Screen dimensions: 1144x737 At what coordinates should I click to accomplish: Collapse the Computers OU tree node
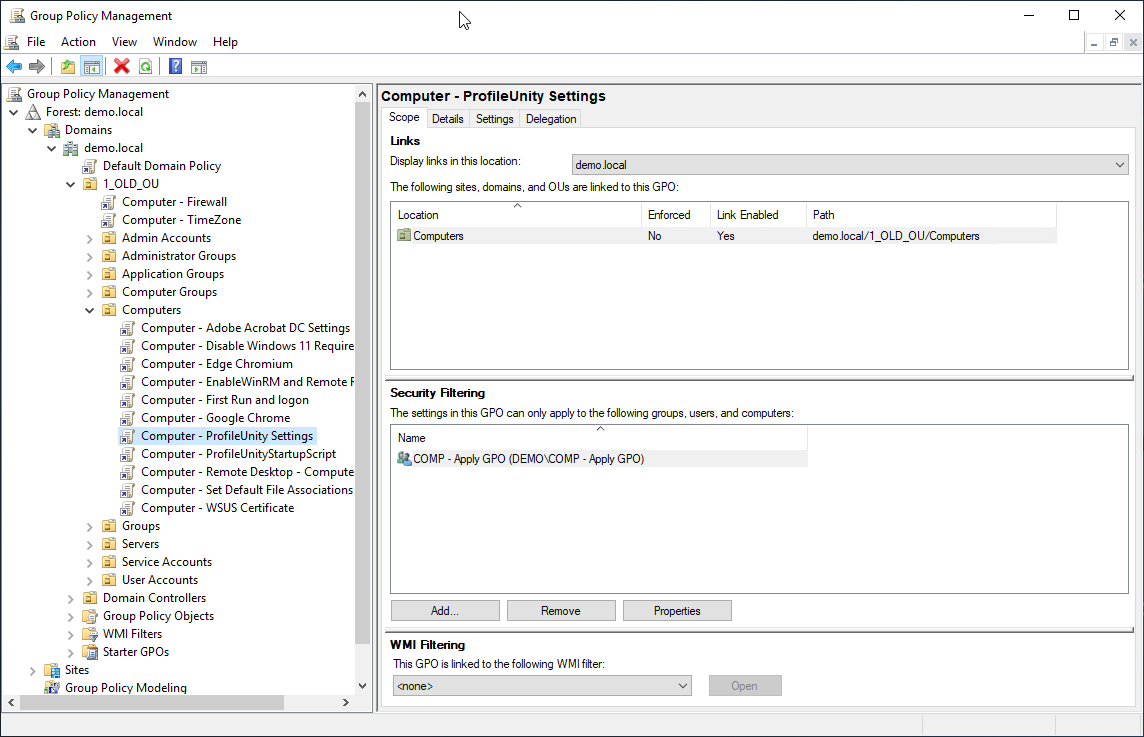tap(90, 311)
